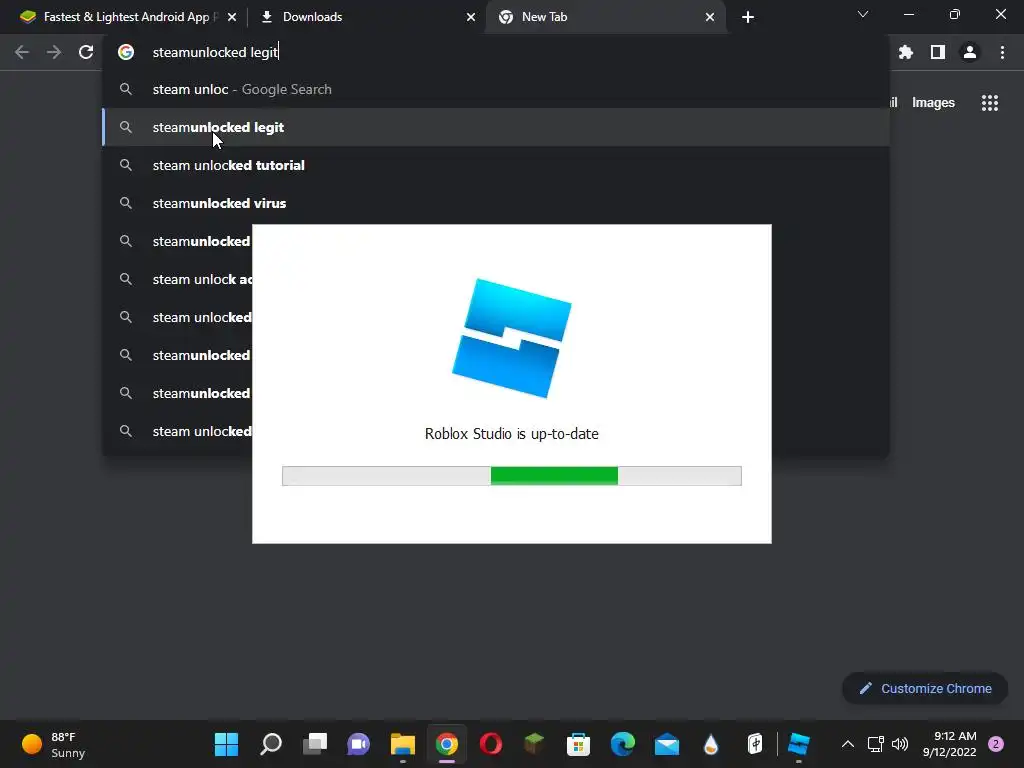This screenshot has height=768, width=1024.
Task: Open the volume speaker tray icon
Action: pyautogui.click(x=900, y=744)
